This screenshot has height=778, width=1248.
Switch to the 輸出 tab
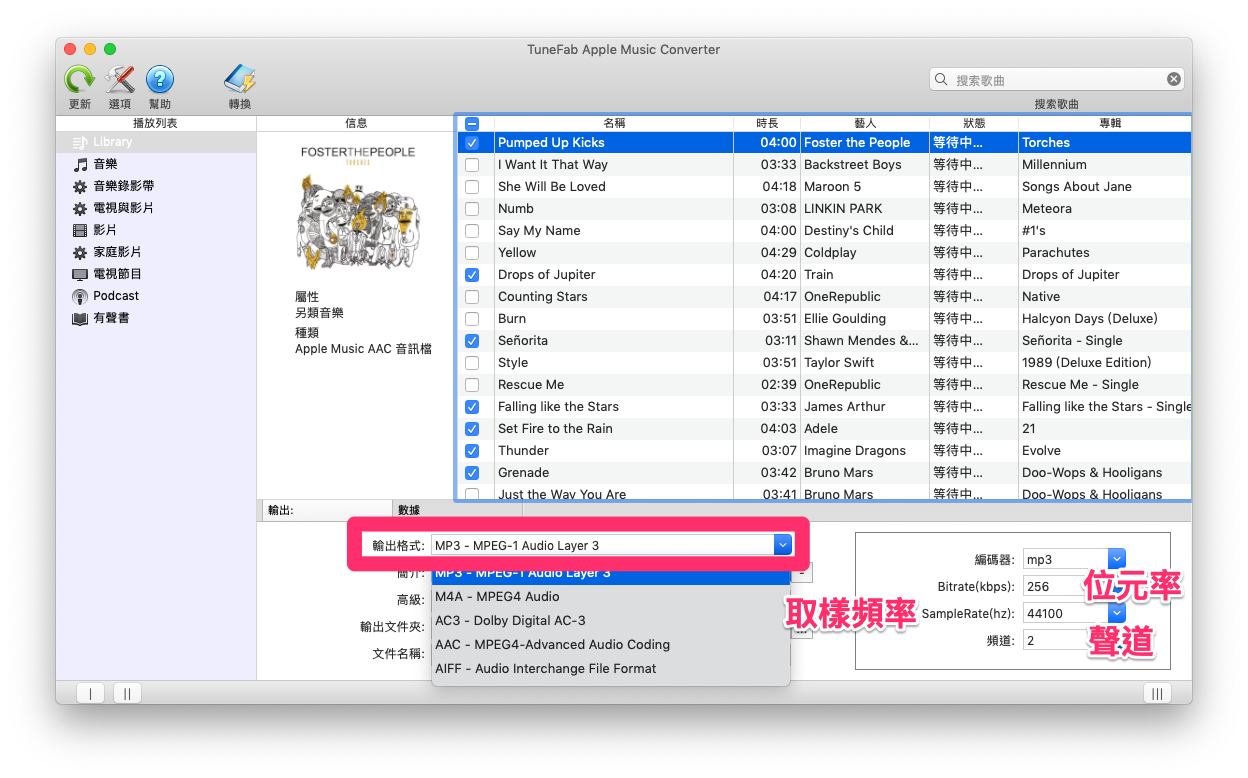[x=327, y=510]
